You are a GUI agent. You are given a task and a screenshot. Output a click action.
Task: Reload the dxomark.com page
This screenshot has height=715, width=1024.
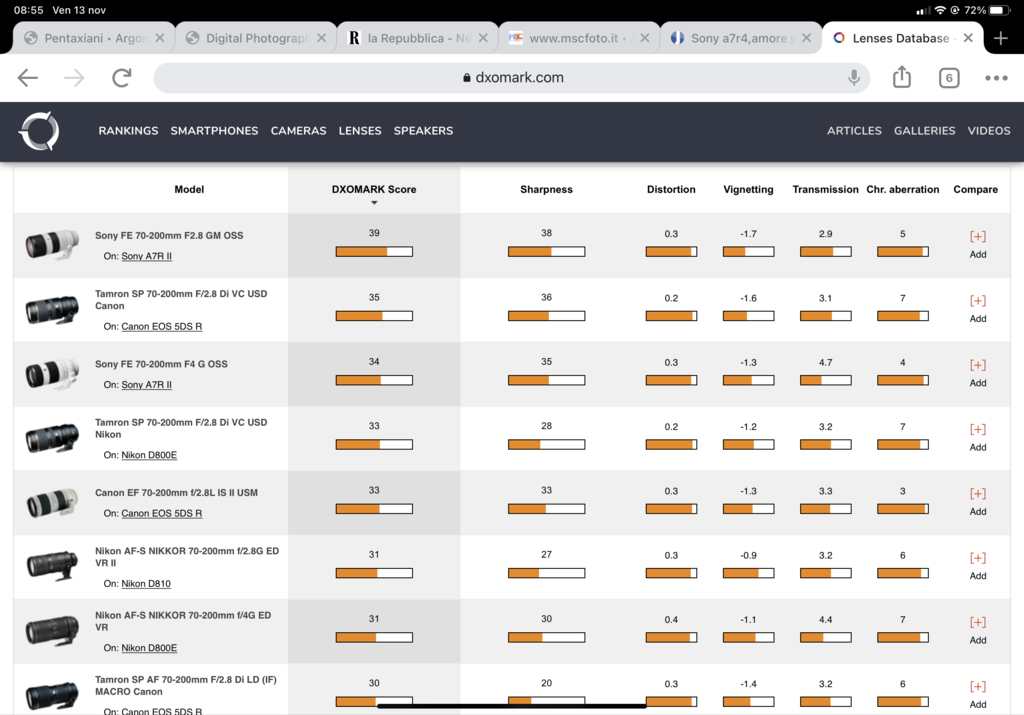(x=121, y=78)
